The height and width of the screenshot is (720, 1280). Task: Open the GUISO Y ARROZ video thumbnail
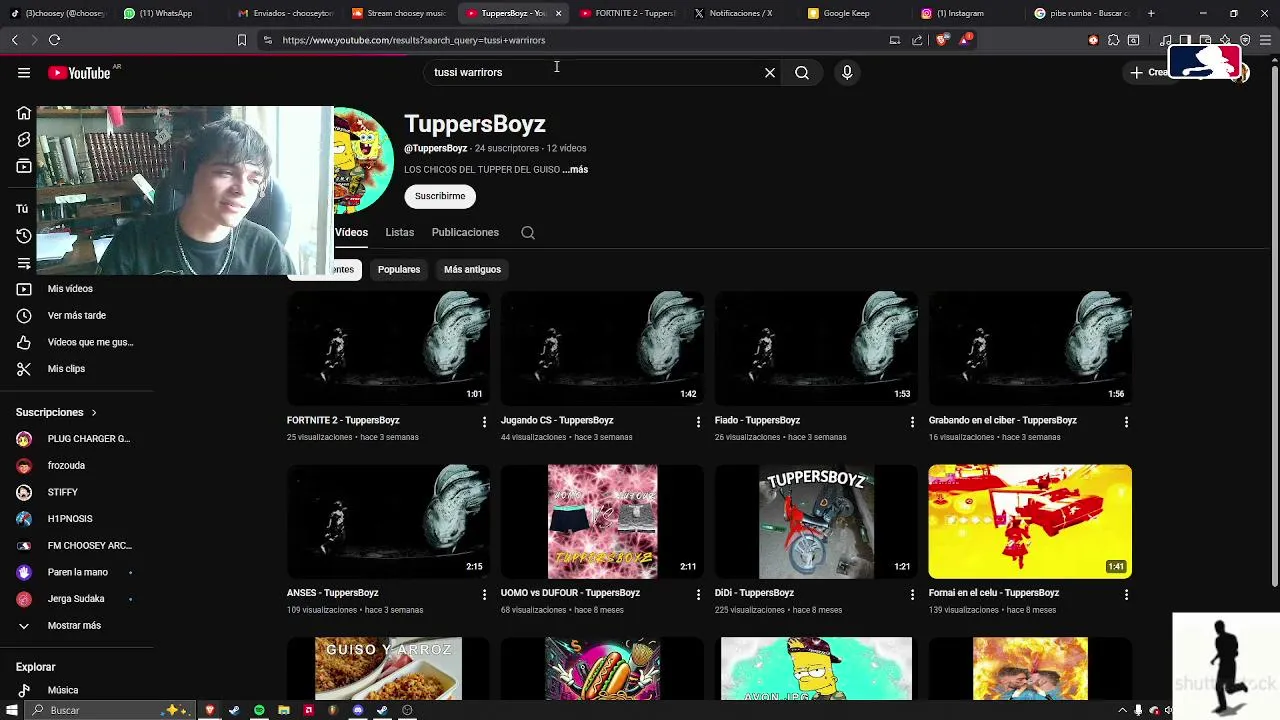[x=388, y=668]
